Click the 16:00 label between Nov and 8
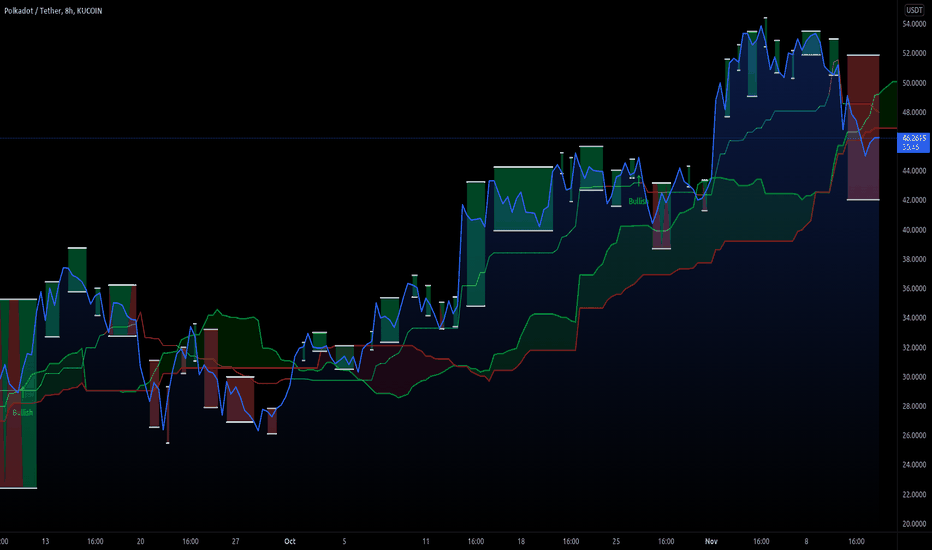This screenshot has height=550, width=932. (761, 542)
